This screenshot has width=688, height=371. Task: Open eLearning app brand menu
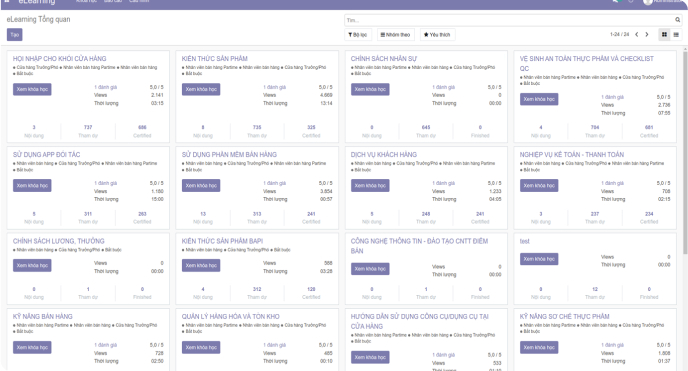[x=37, y=3]
